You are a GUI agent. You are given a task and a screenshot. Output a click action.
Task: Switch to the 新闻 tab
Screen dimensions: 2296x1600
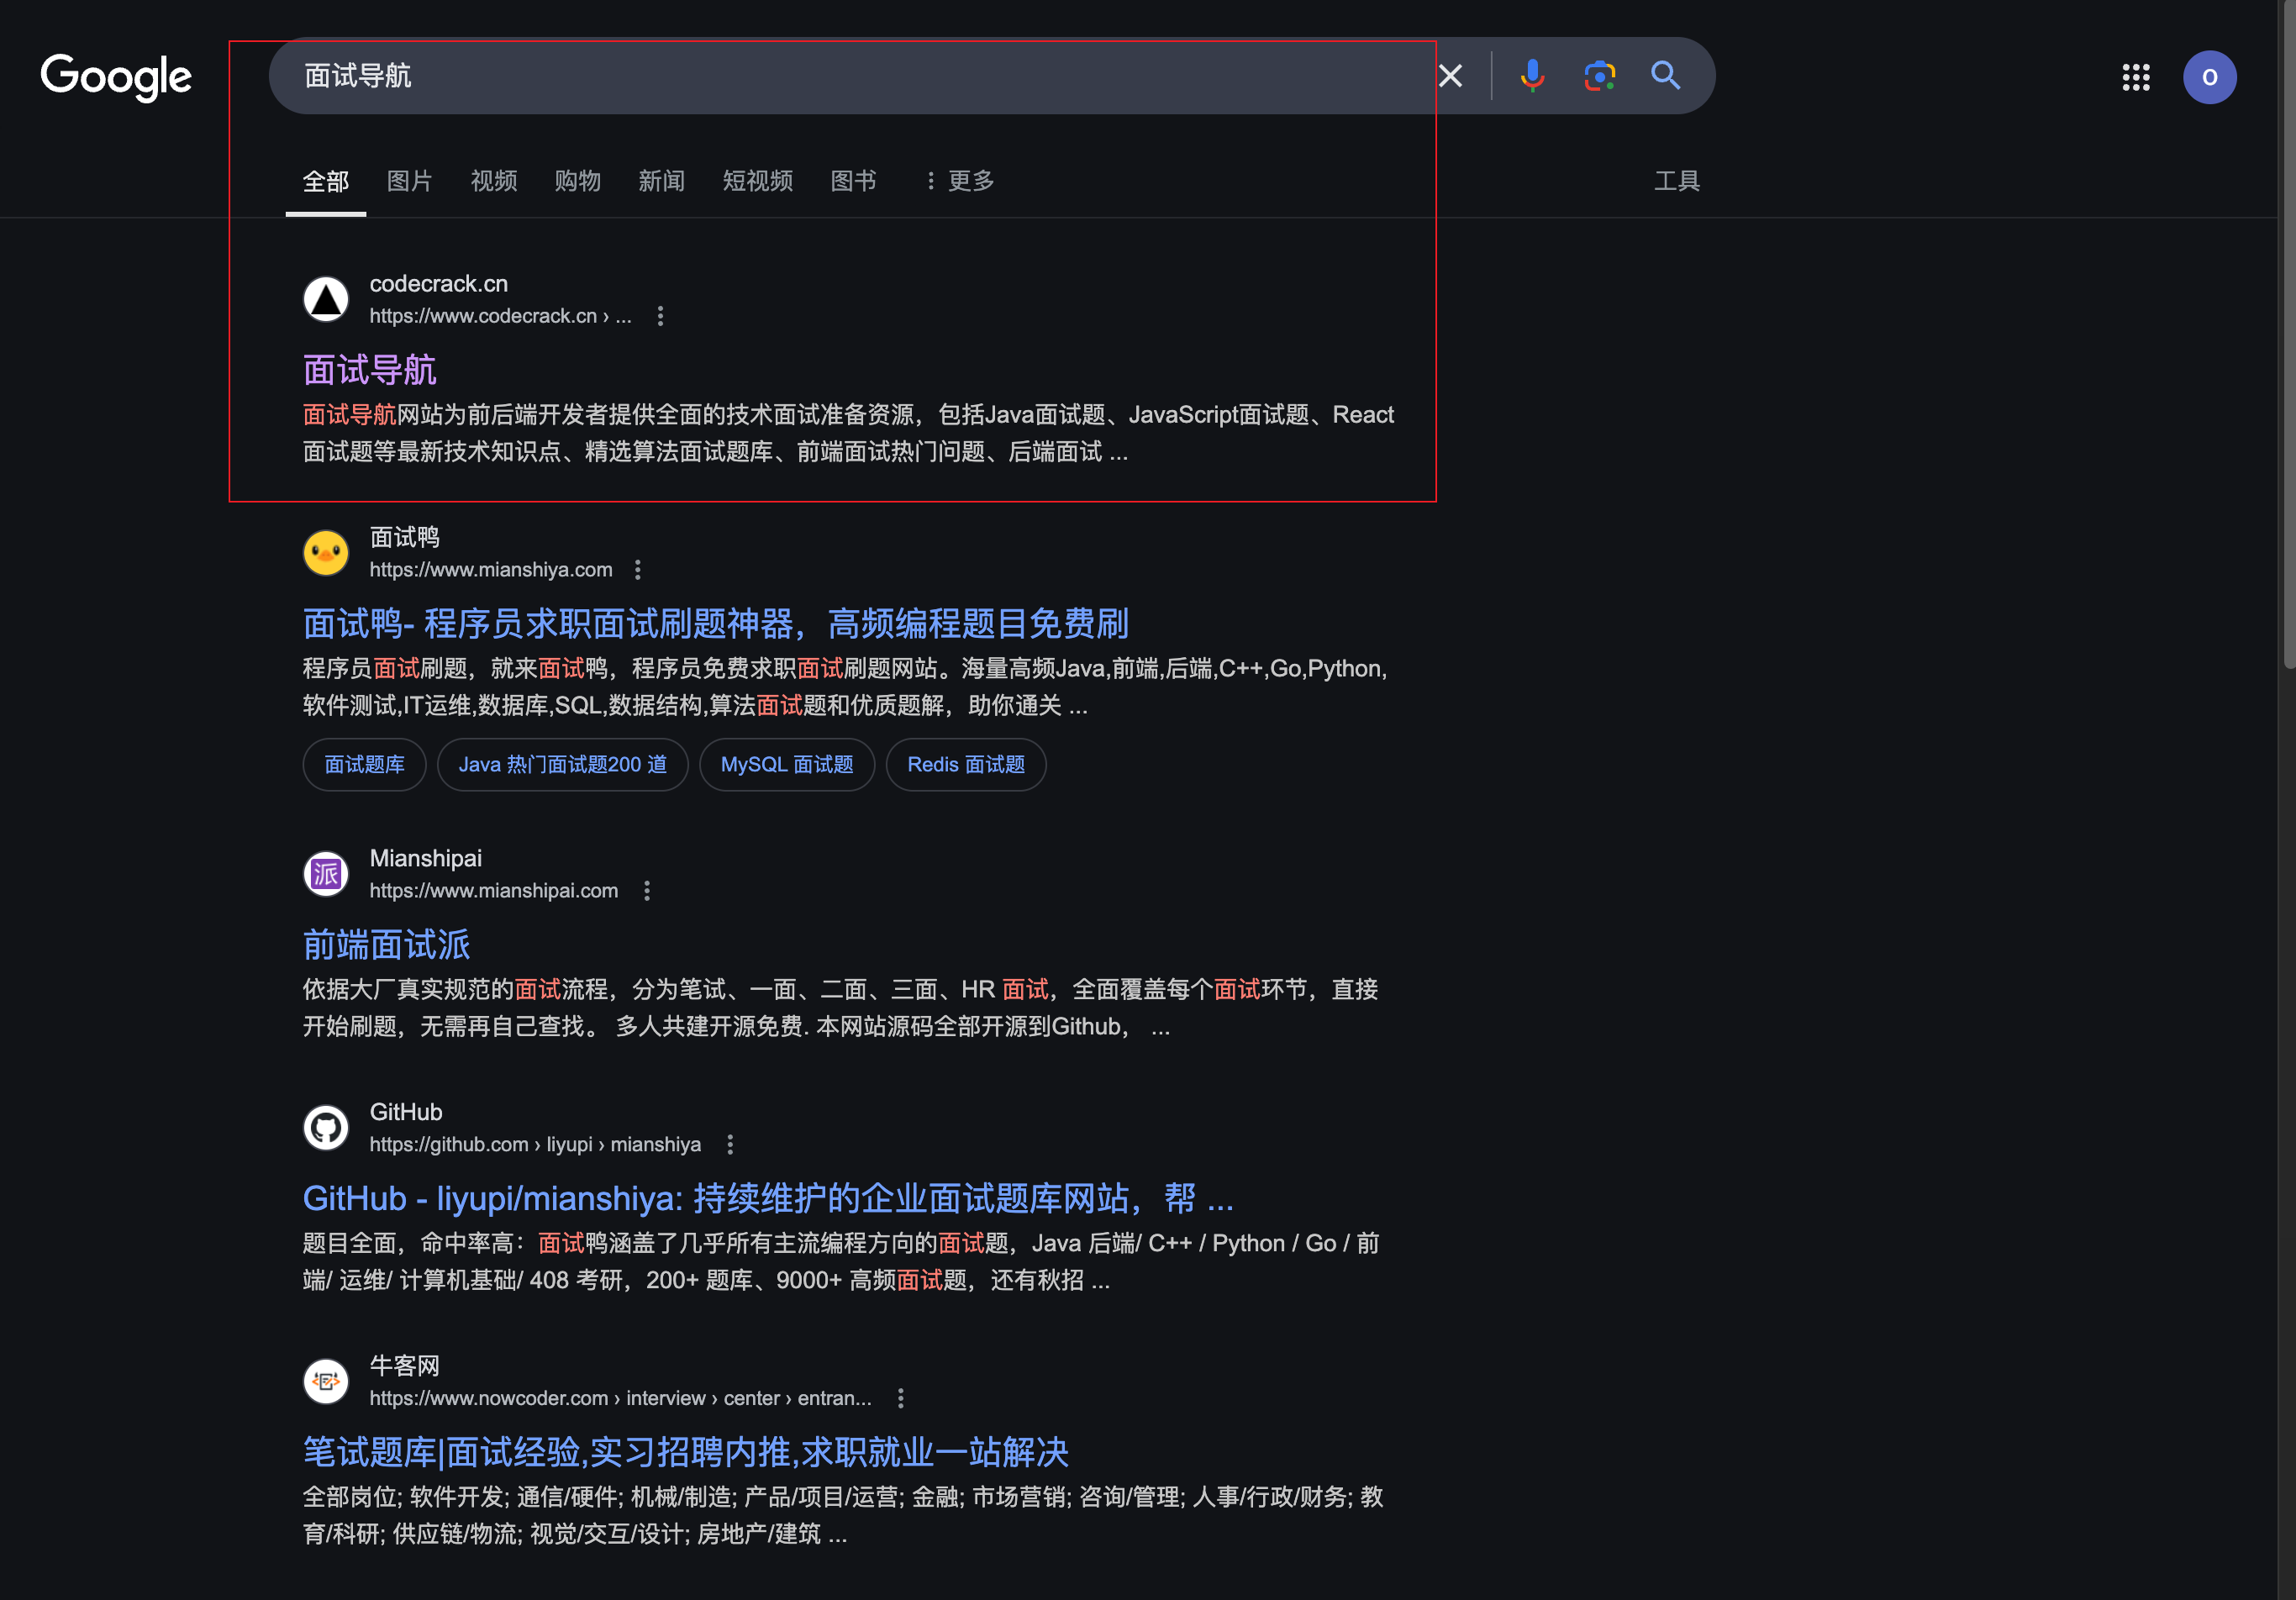pyautogui.click(x=661, y=181)
